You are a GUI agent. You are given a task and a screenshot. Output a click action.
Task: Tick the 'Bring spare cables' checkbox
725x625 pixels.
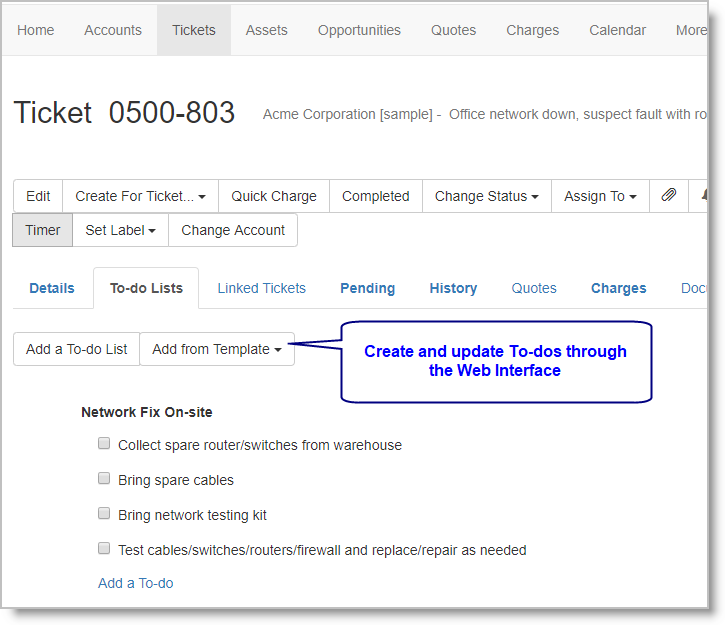104,479
